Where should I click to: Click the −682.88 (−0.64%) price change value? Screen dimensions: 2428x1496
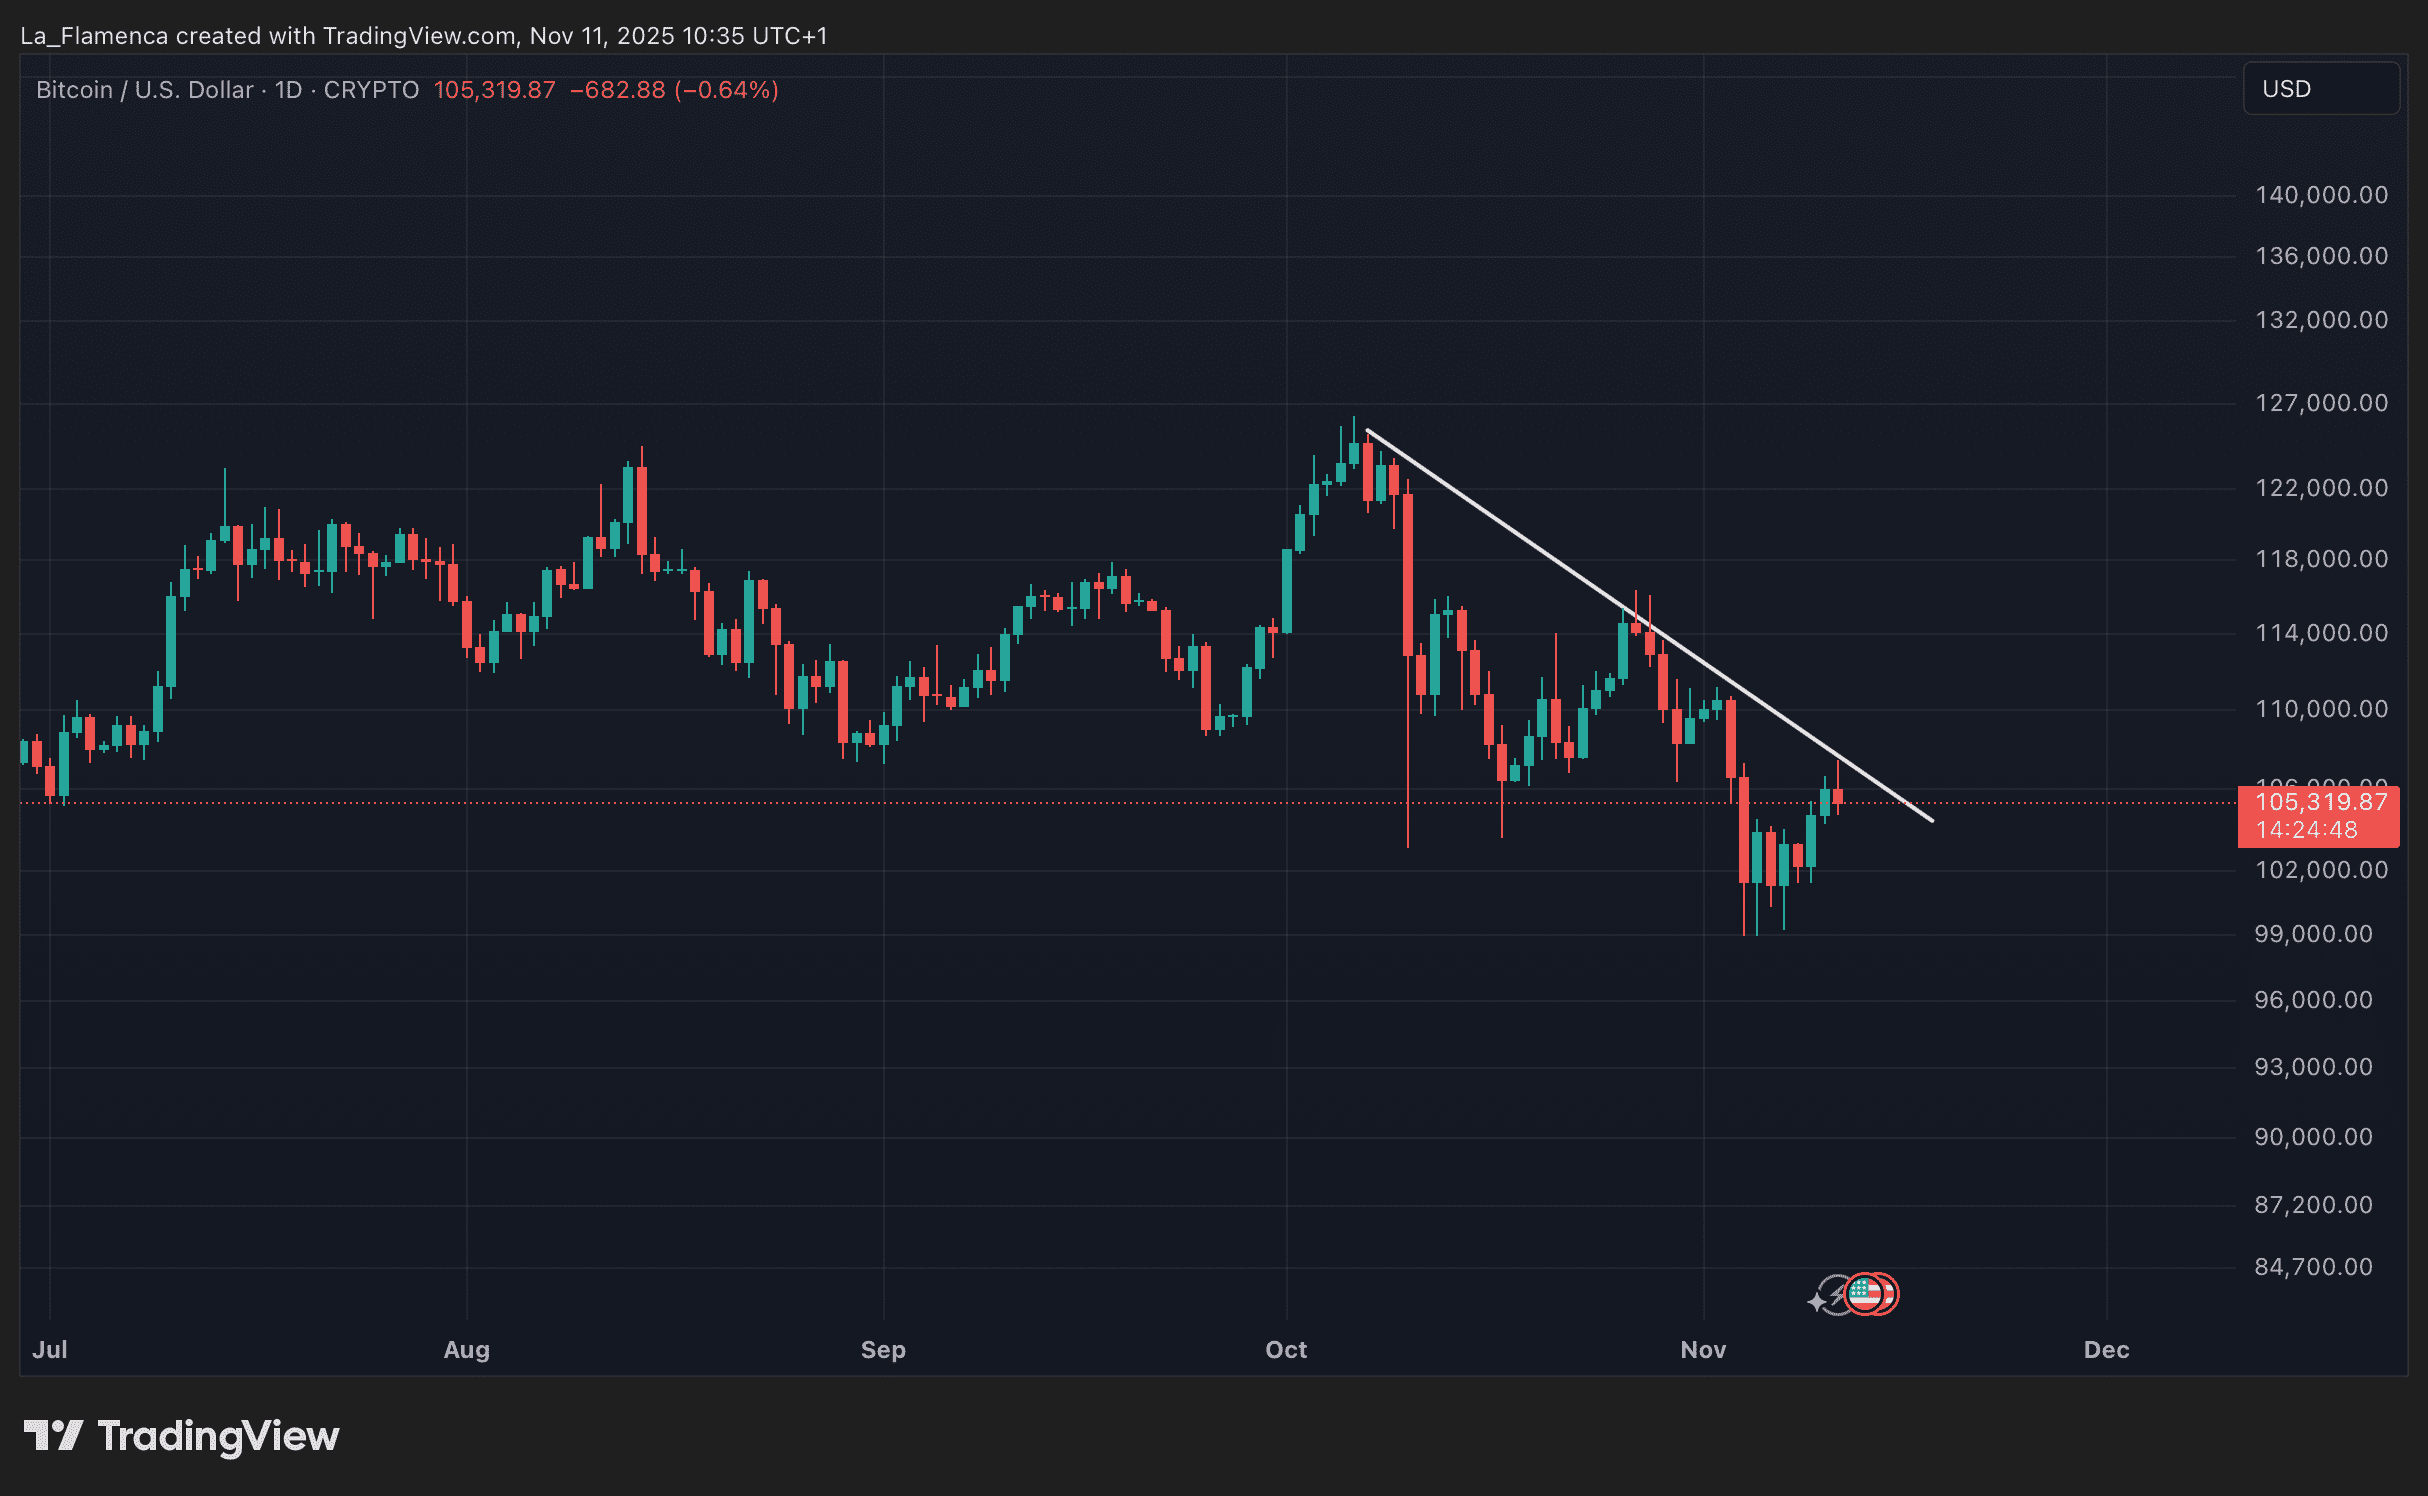[x=674, y=90]
